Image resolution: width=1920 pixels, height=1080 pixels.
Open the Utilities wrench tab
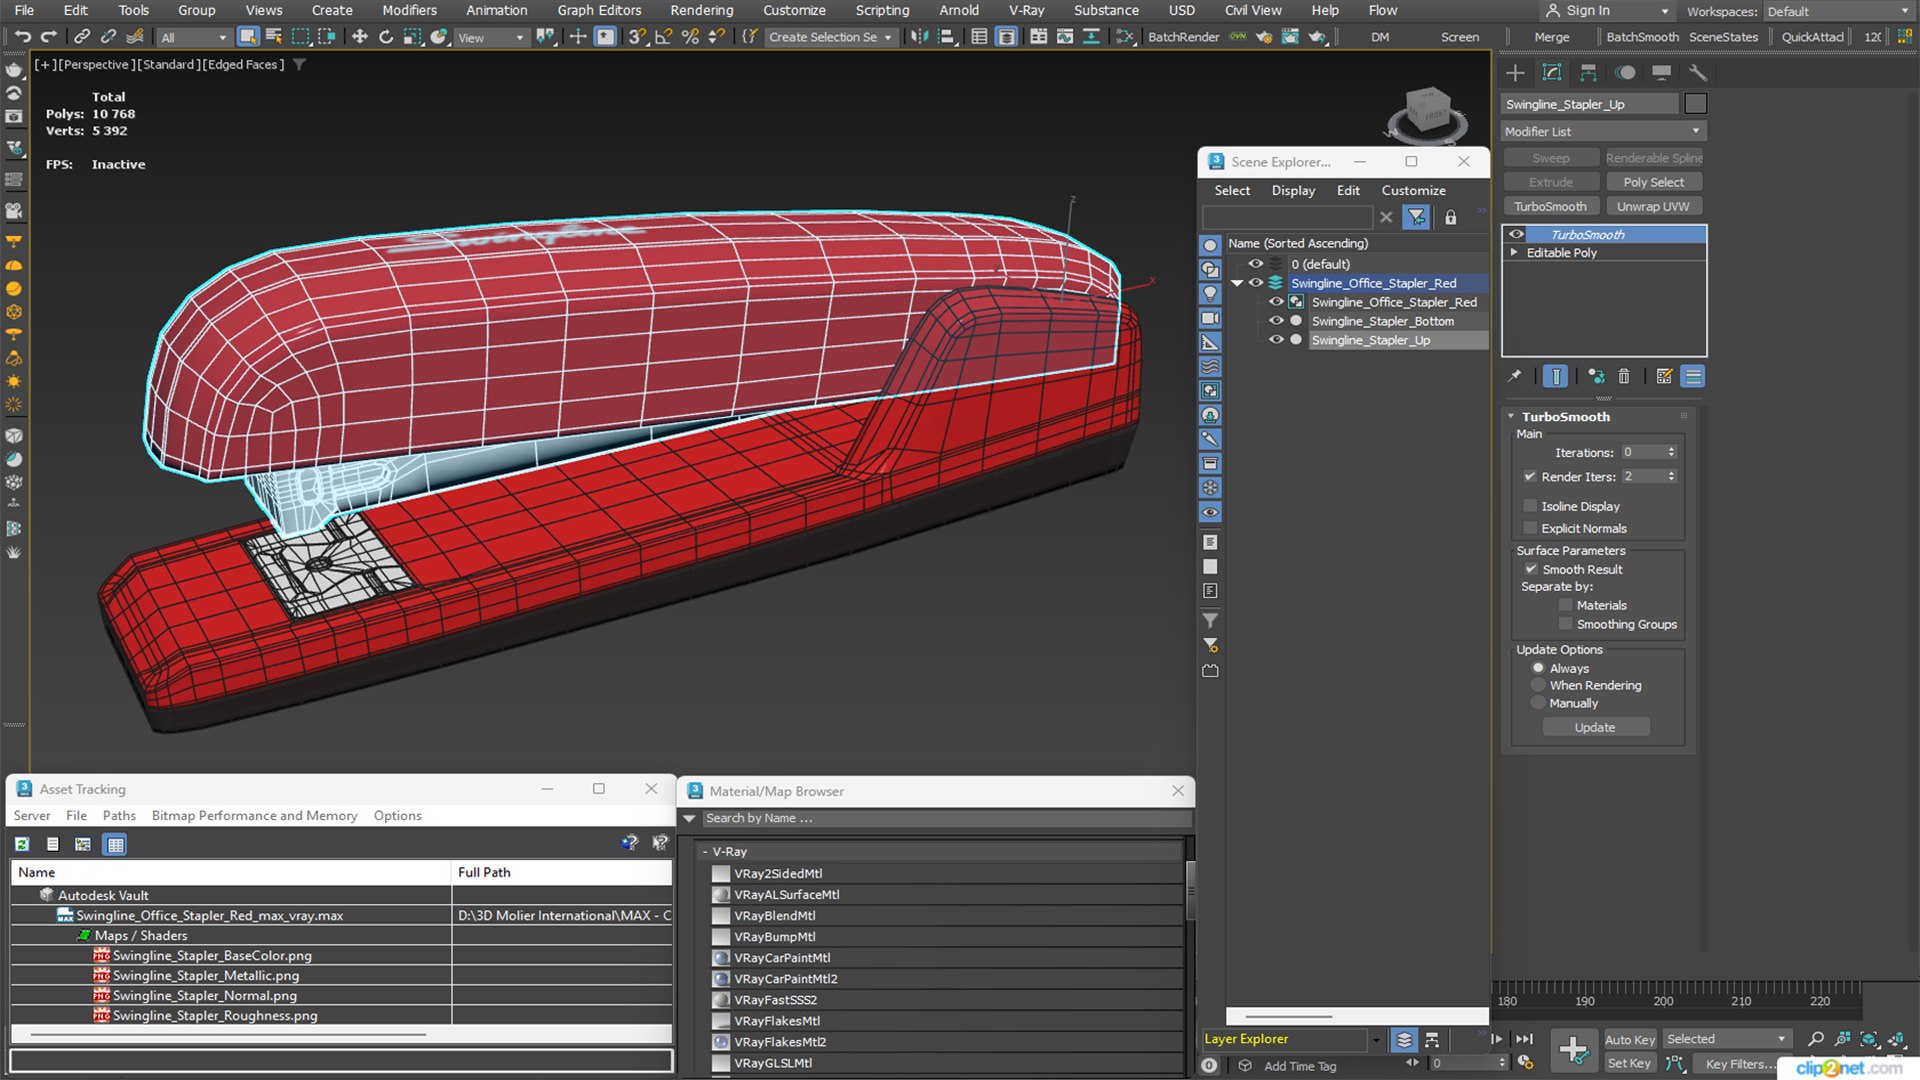click(x=1697, y=72)
